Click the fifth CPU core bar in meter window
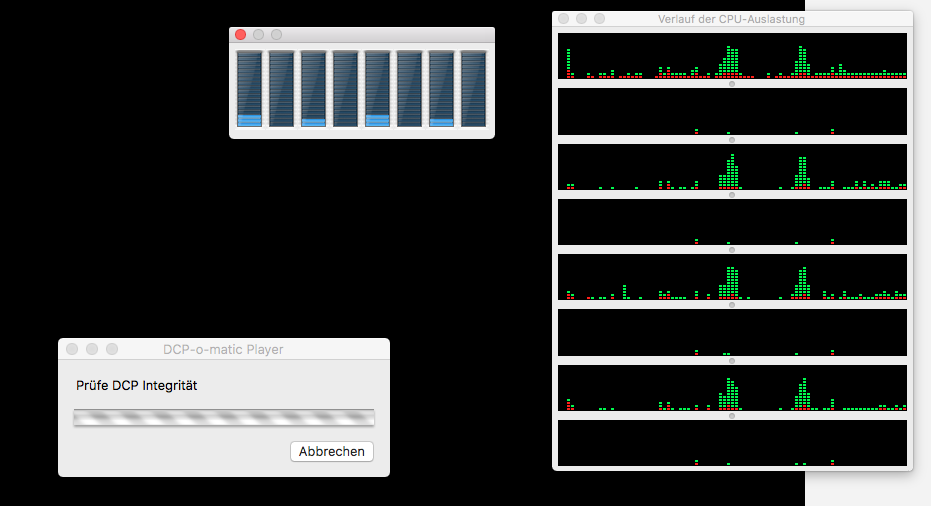The image size is (931, 506). point(377,89)
